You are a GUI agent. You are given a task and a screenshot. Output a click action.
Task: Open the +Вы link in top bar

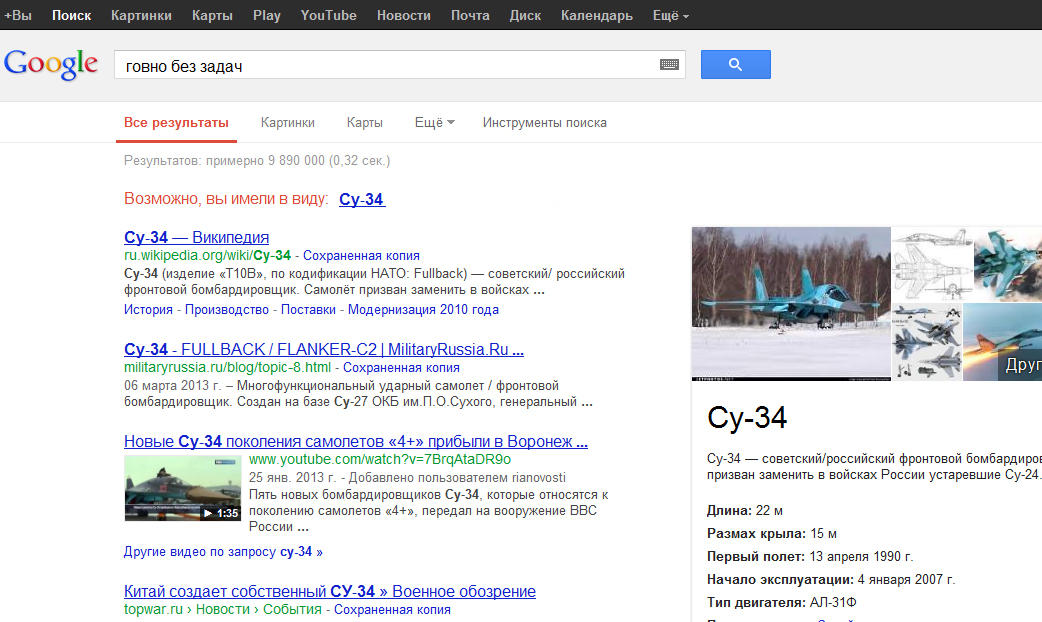(x=18, y=15)
